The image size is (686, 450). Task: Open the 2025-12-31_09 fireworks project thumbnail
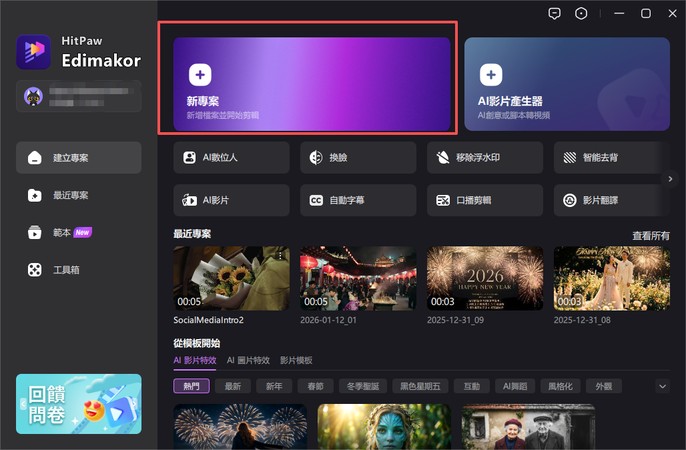(485, 278)
